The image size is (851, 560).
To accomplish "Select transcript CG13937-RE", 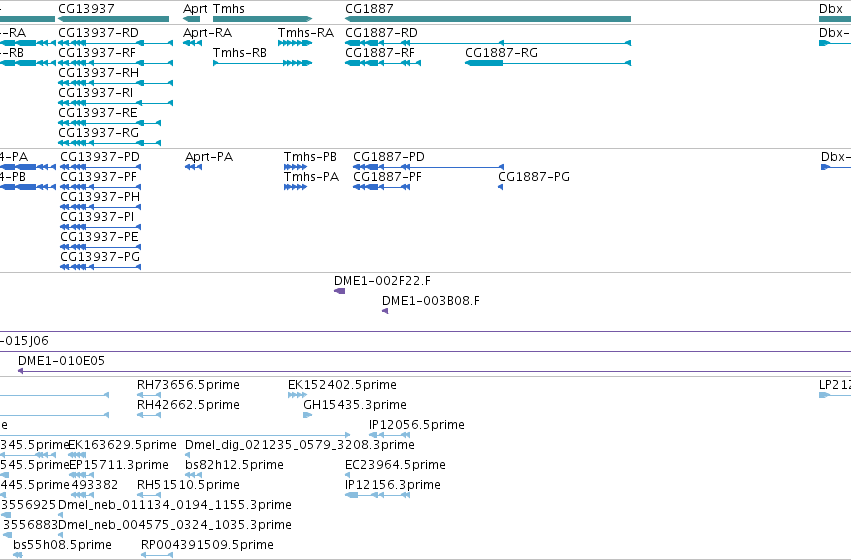I will 110,123.
